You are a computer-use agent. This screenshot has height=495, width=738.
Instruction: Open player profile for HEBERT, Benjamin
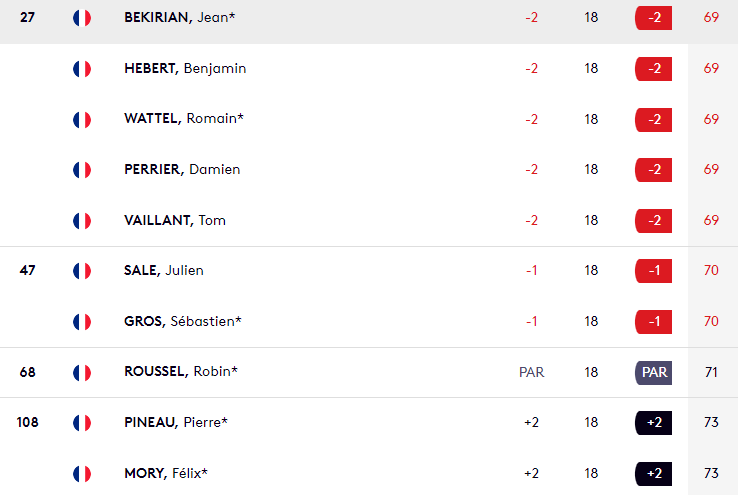[185, 68]
